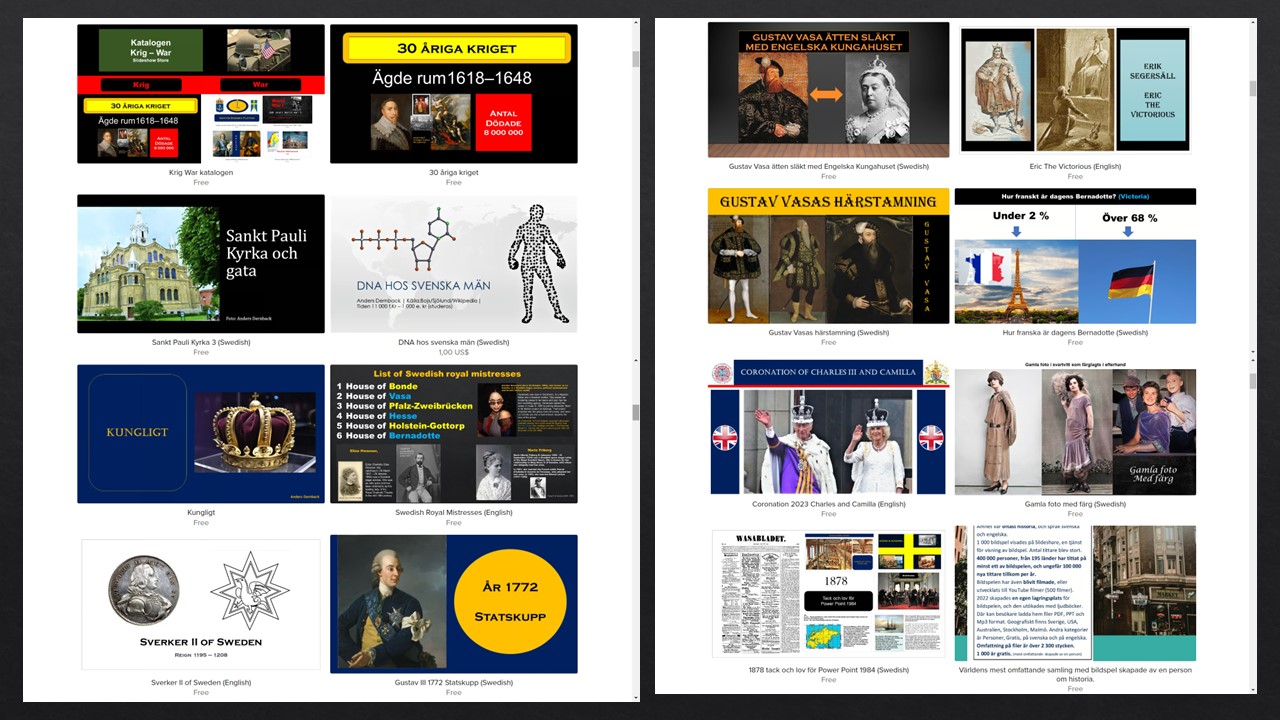1280x720 pixels.
Task: Follow the 'DNA hos svenska män (Swedish)' link
Action: (x=454, y=342)
